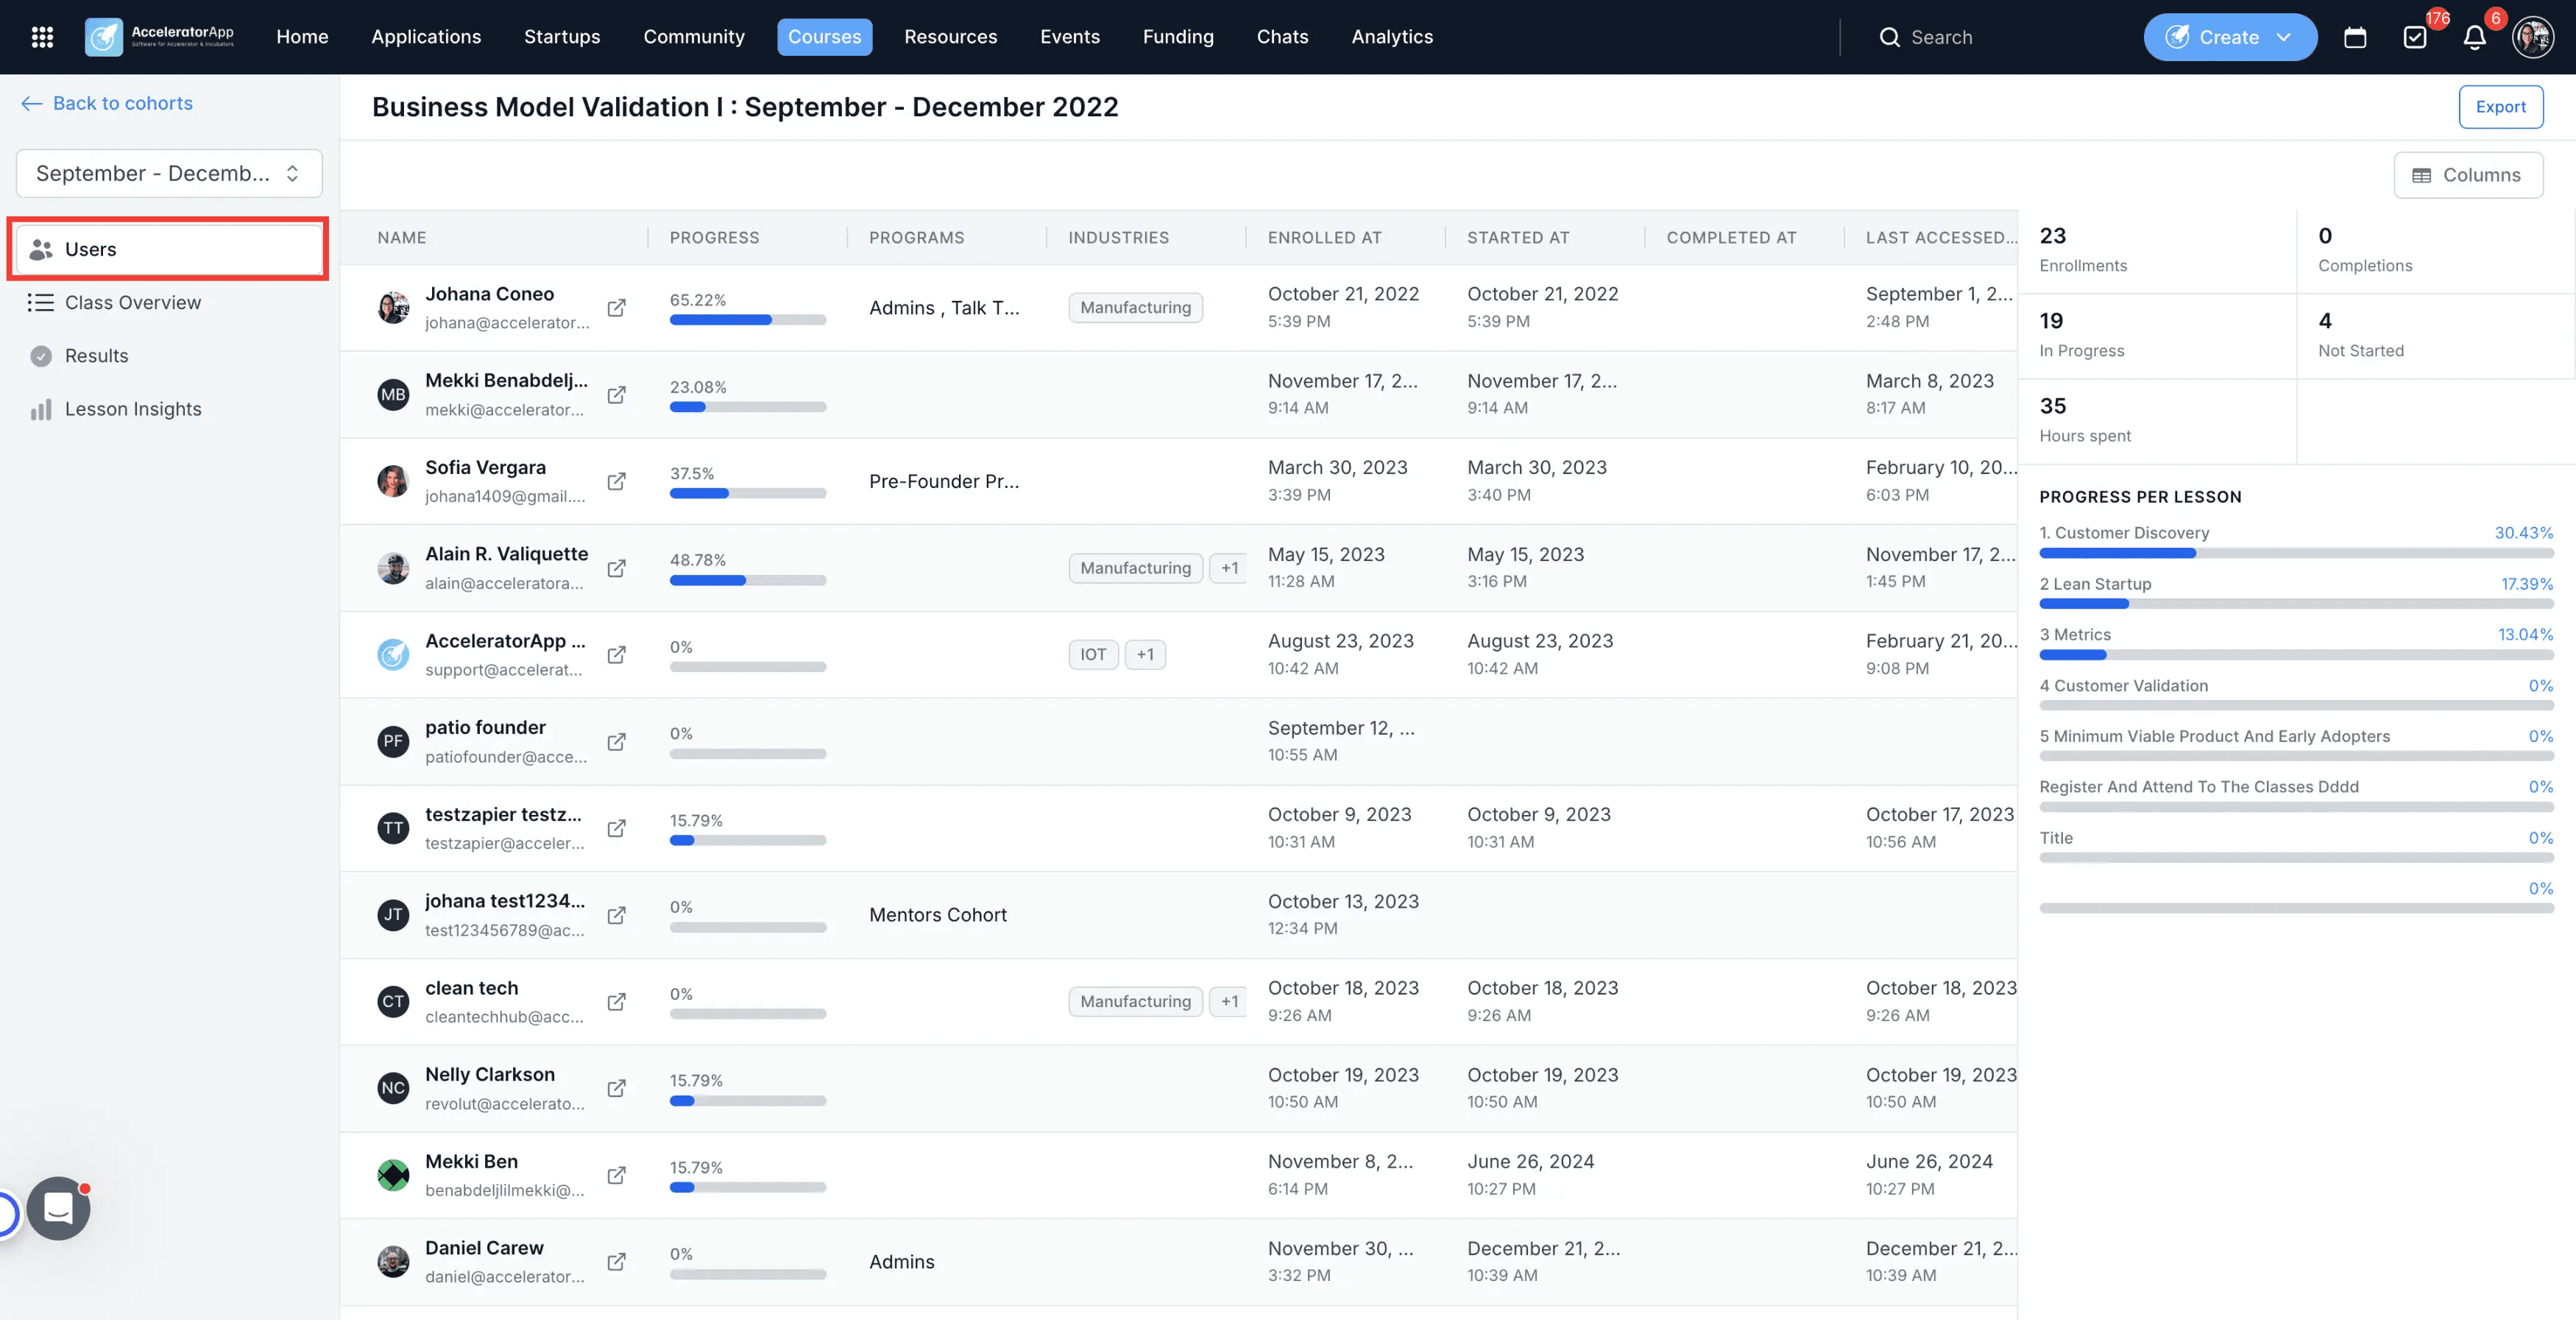
Task: Click the MB initials avatar
Action: tap(393, 395)
